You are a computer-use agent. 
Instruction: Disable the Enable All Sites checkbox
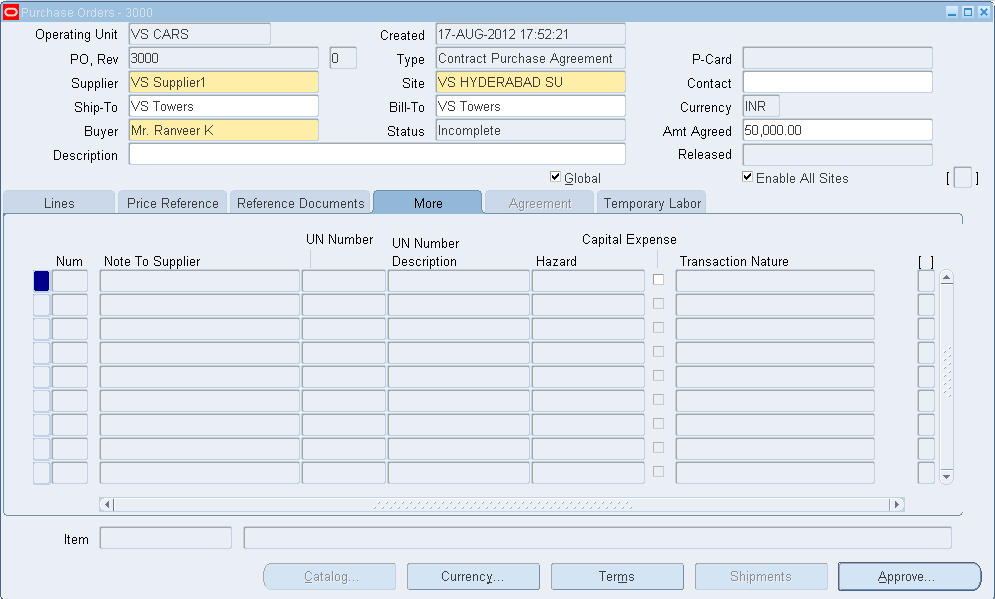[746, 177]
